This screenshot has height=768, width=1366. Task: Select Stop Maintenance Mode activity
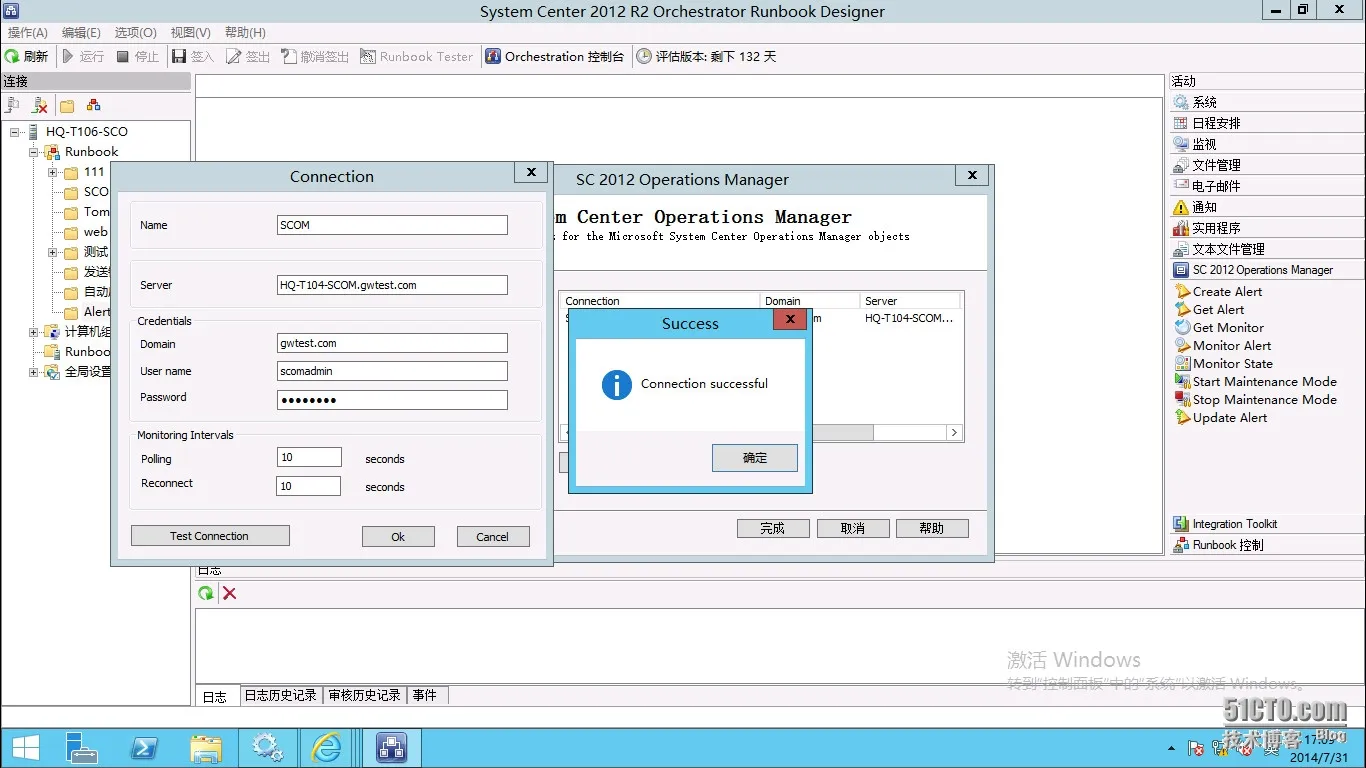pos(1255,400)
